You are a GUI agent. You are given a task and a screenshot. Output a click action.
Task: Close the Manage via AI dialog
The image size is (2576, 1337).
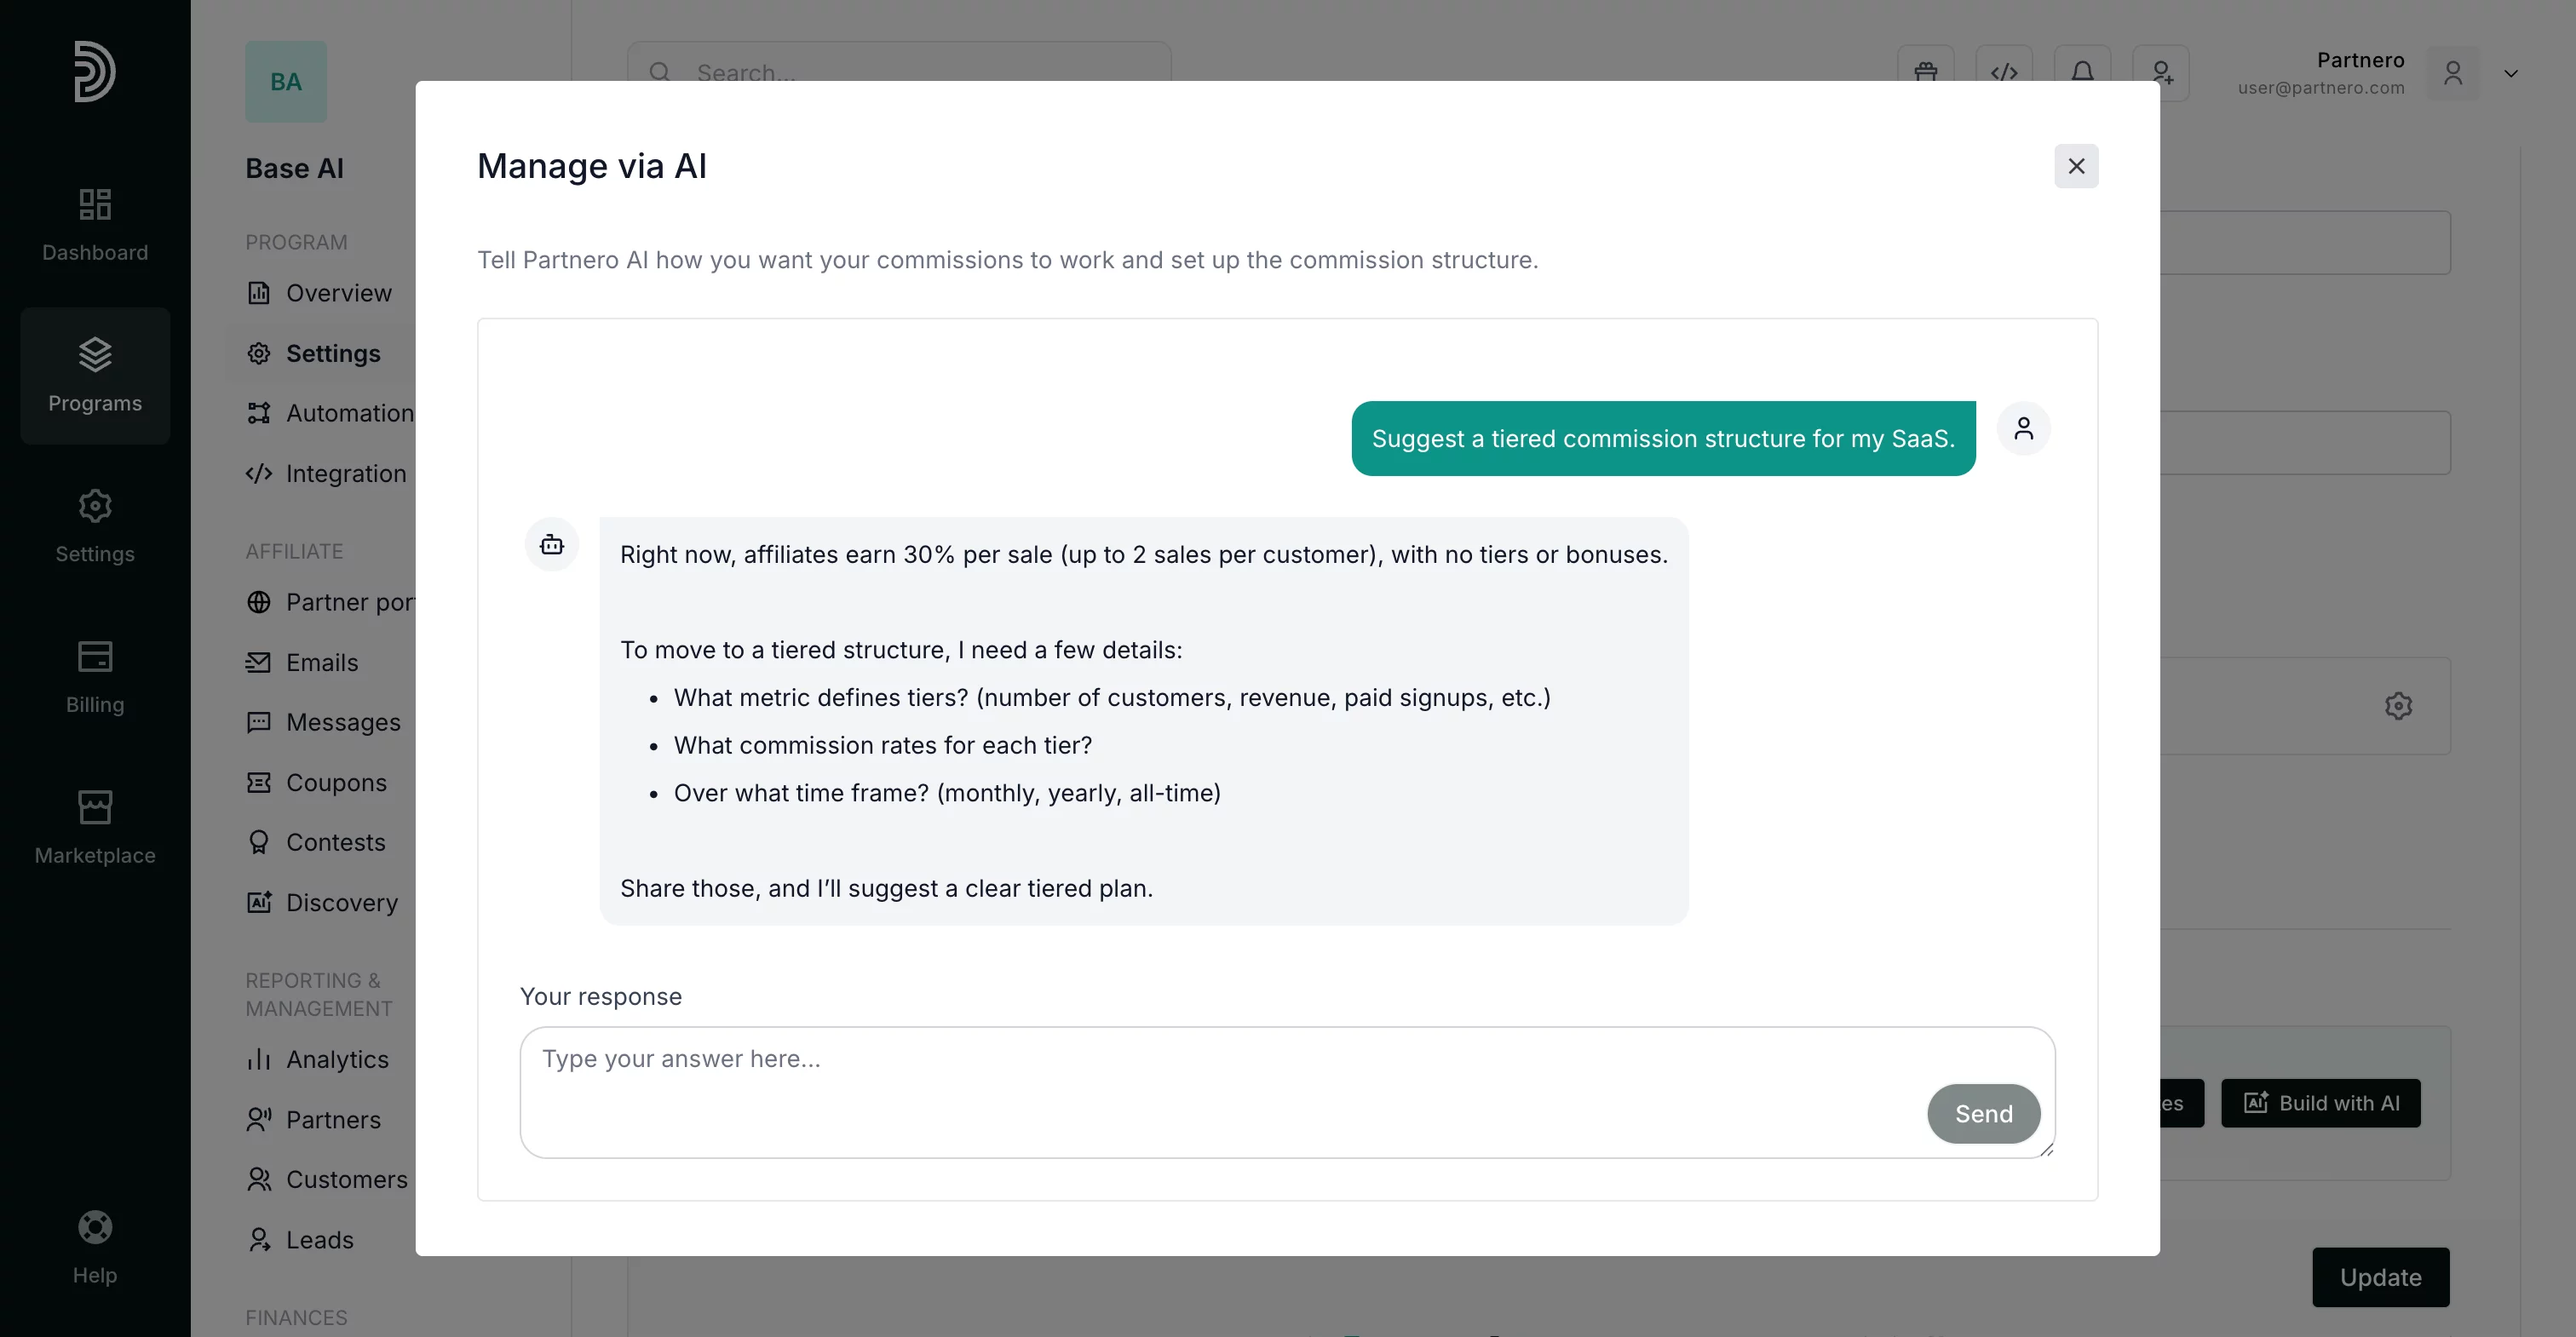2076,166
